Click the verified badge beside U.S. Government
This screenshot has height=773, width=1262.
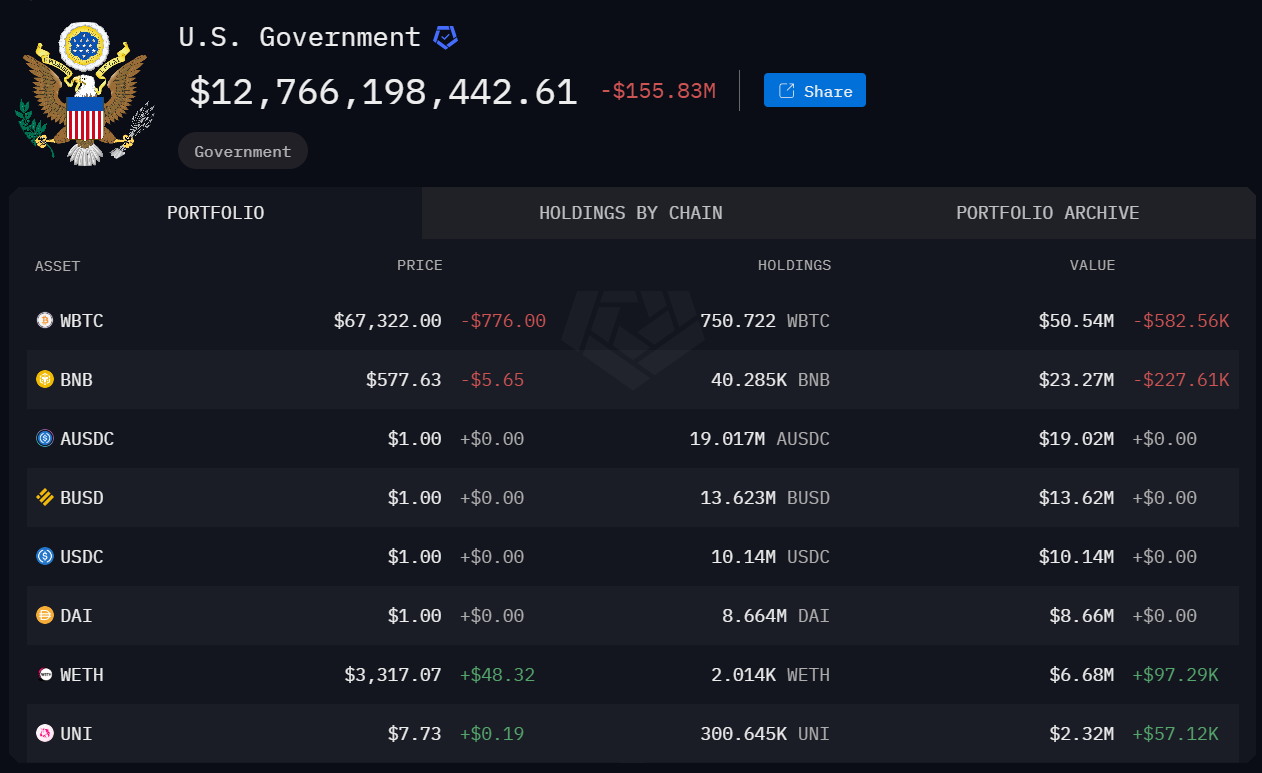click(445, 38)
